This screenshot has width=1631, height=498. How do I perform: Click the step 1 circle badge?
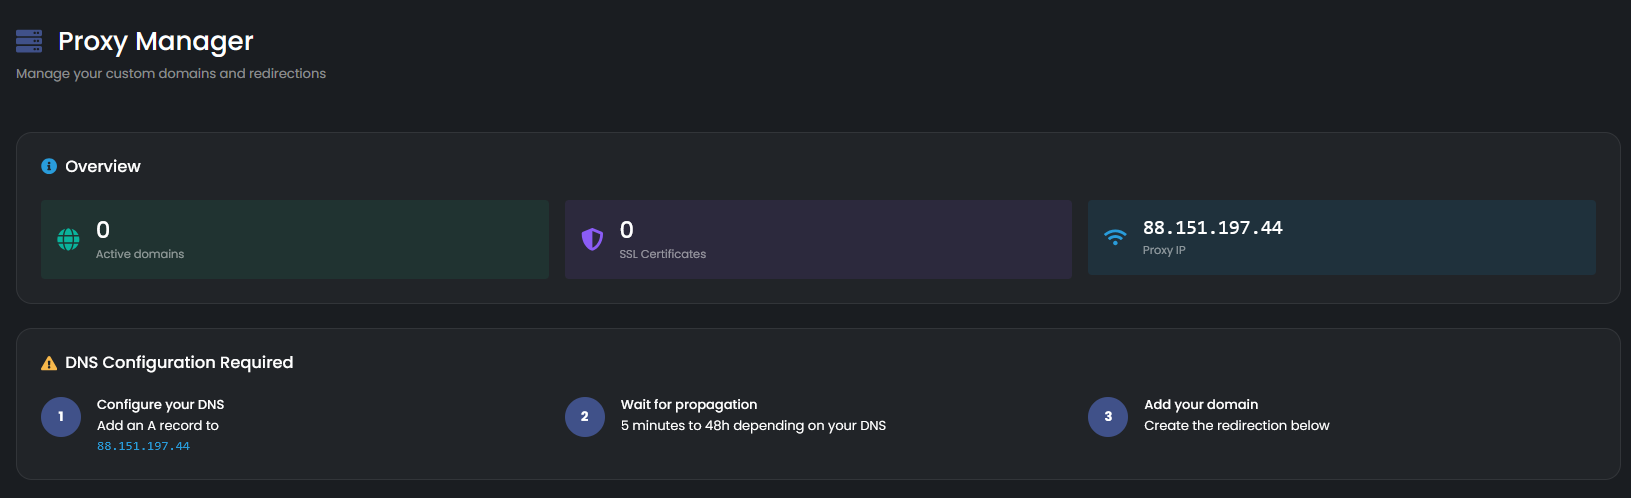click(61, 417)
